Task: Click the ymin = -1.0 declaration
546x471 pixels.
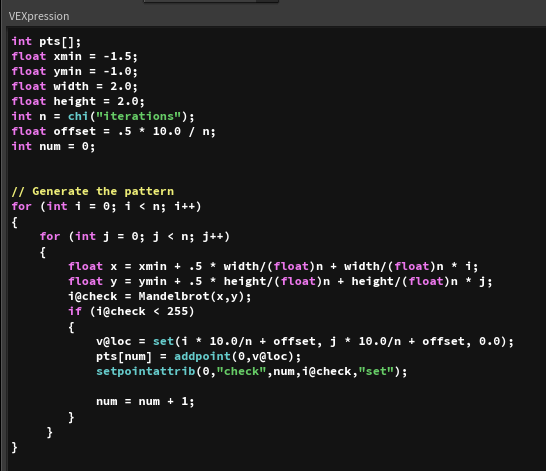Action: 75,71
